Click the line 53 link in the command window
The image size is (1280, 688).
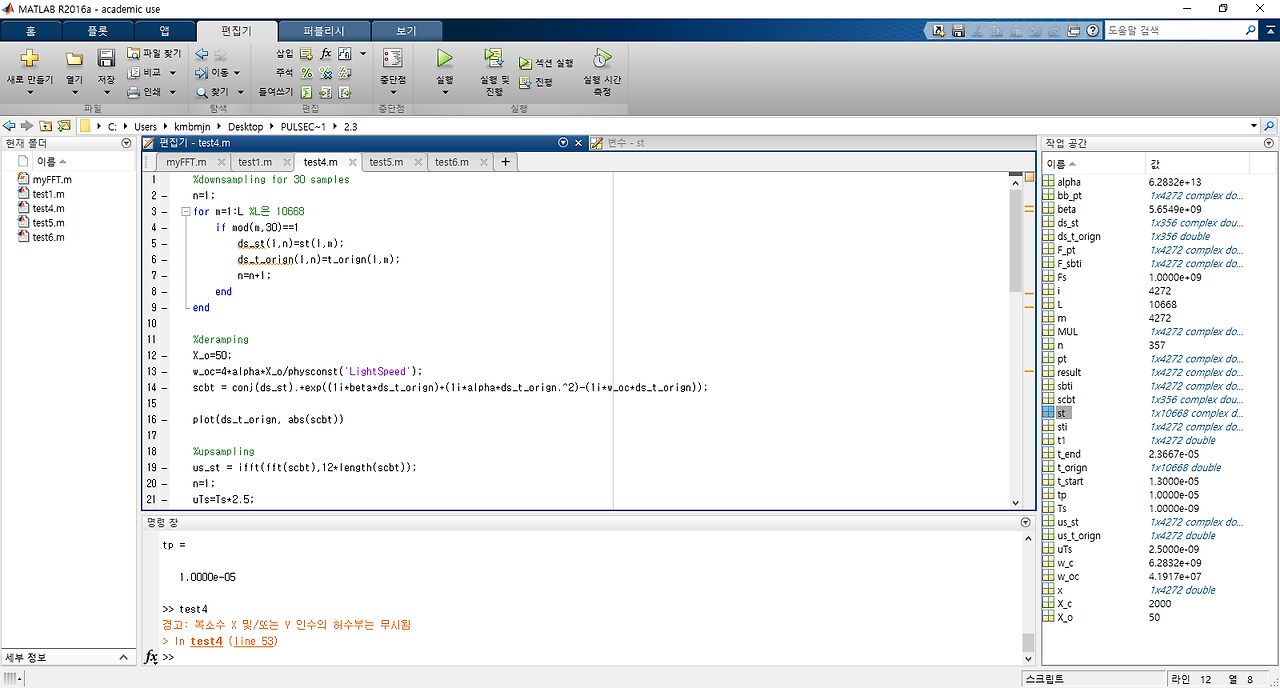tap(252, 641)
